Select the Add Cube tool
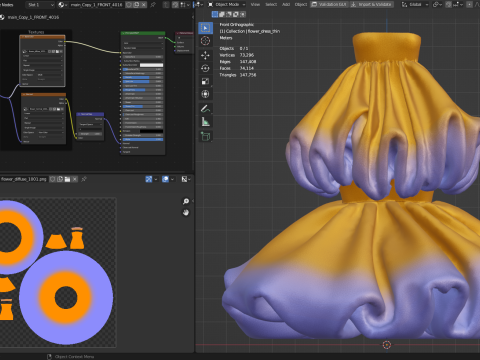Image resolution: width=480 pixels, height=360 pixels. click(x=205, y=136)
